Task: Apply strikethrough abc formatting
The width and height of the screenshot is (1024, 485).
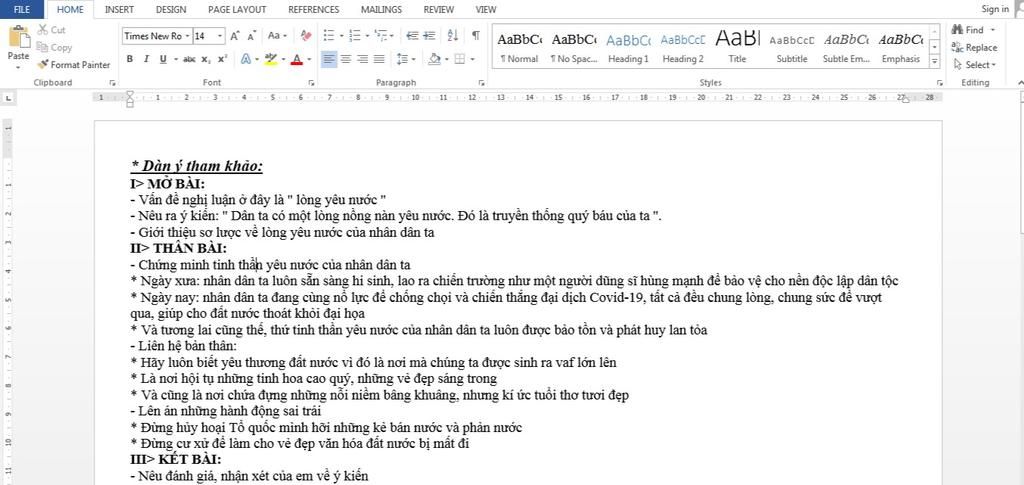Action: 189,59
